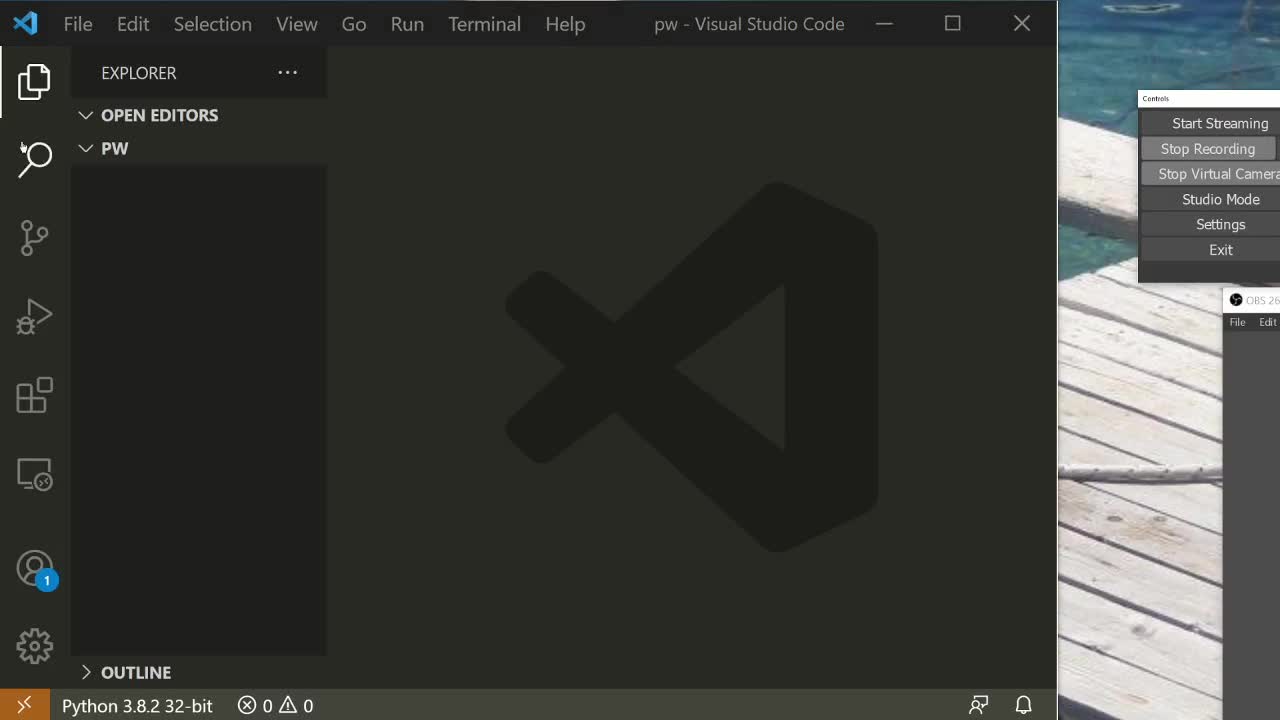Open Settings in OBS controls
This screenshot has width=1280, height=720.
pos(1210,224)
